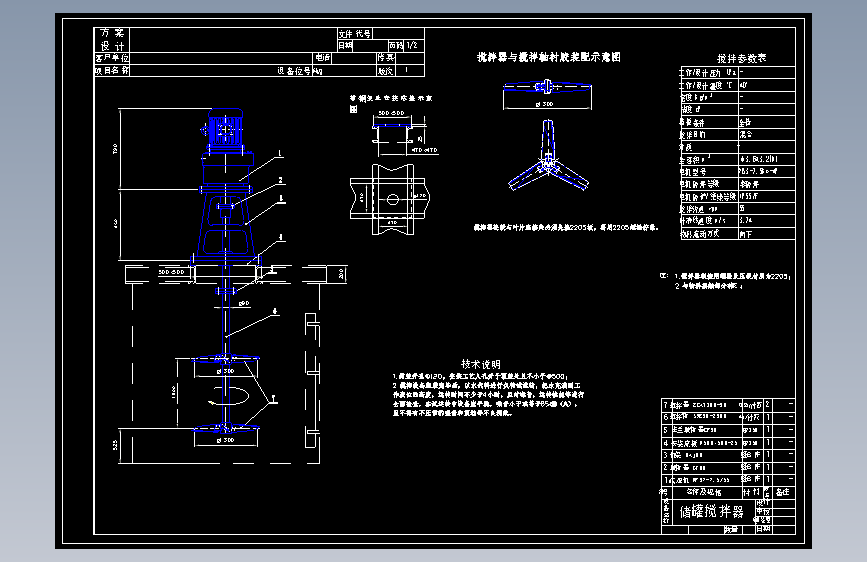Click the '备注' column header

[x=782, y=492]
